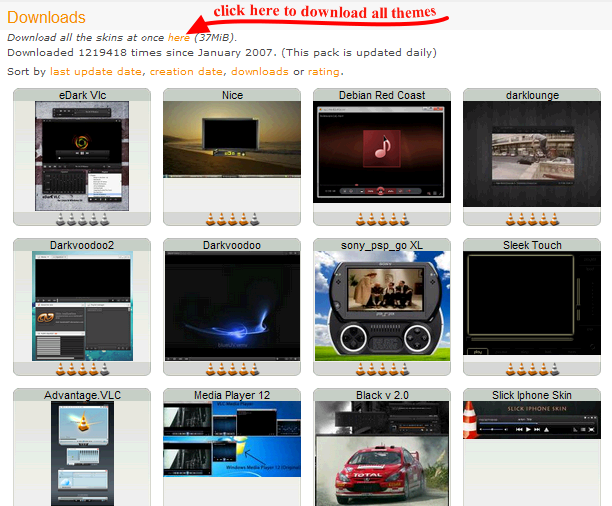Image resolution: width=612 pixels, height=506 pixels.
Task: Click the sony_psp_go XL title
Action: 382,245
